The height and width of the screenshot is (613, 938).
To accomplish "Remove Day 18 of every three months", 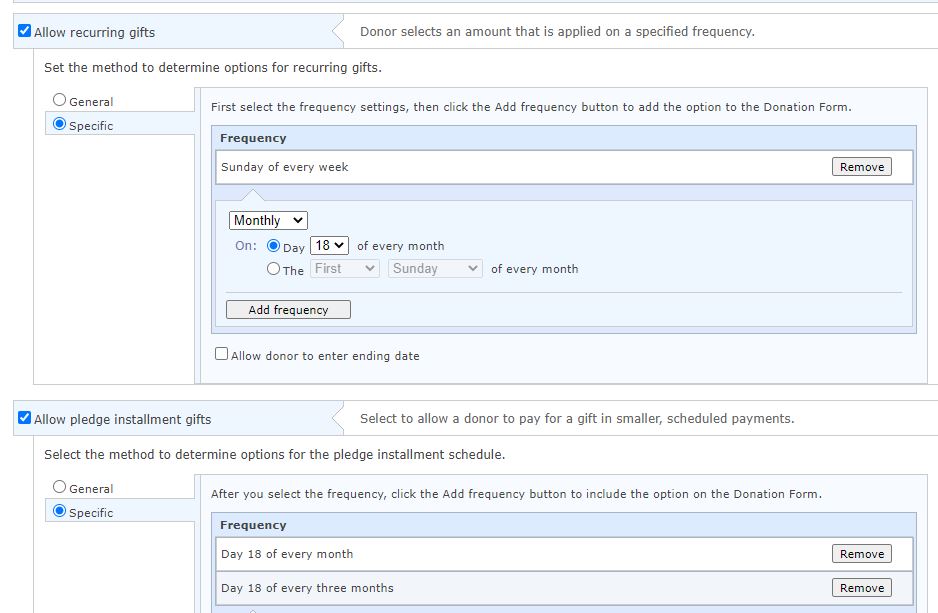I will pos(861,588).
